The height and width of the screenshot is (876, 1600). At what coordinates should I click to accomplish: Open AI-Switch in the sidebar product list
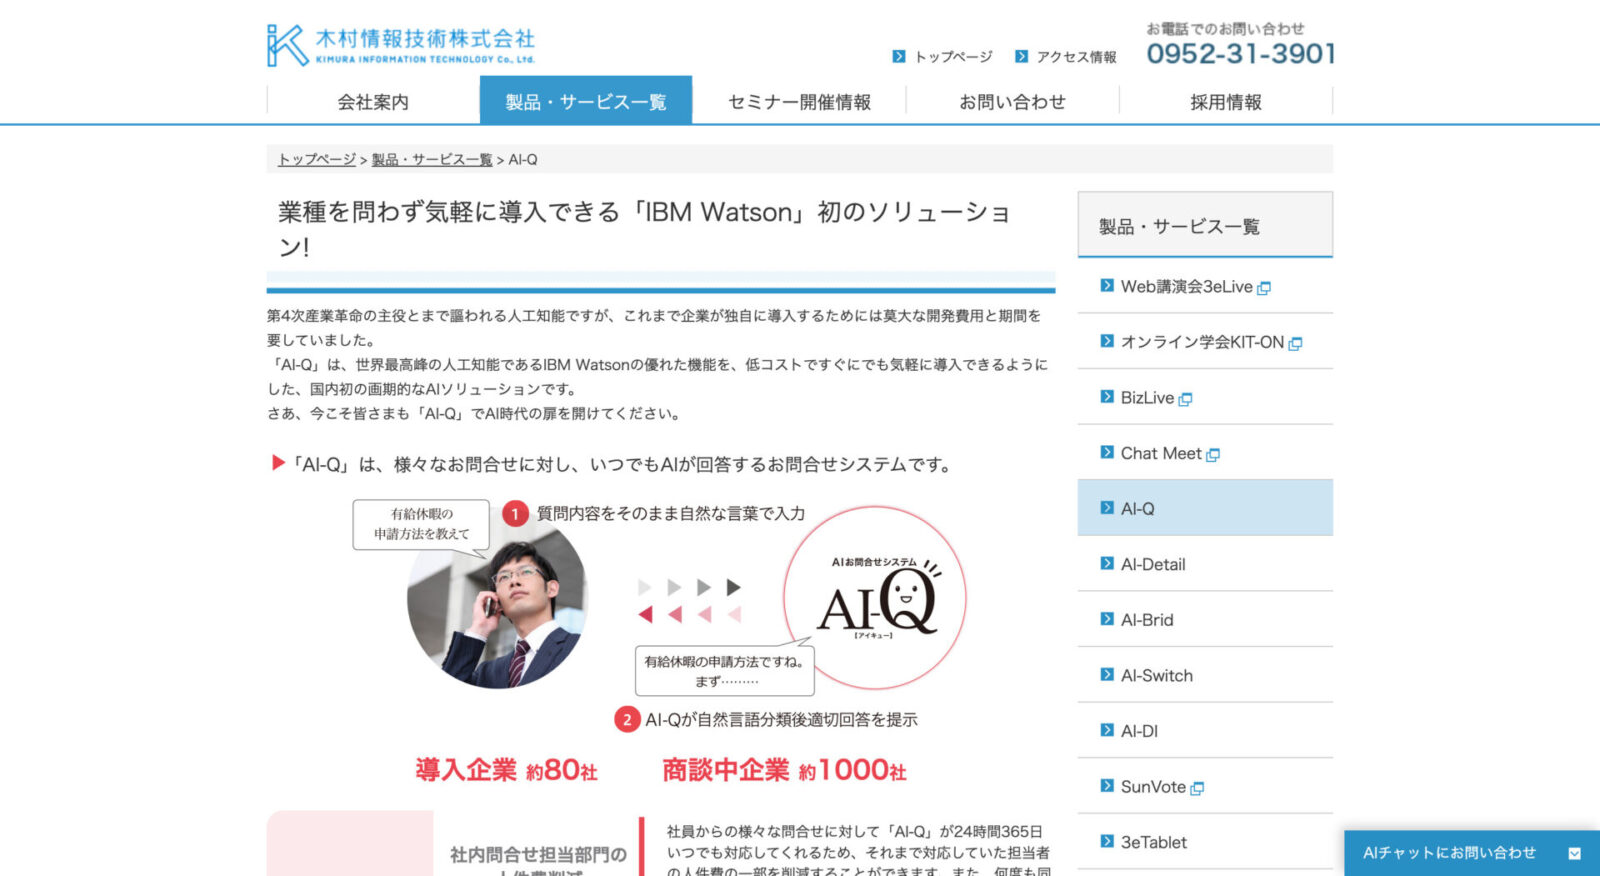click(1156, 676)
